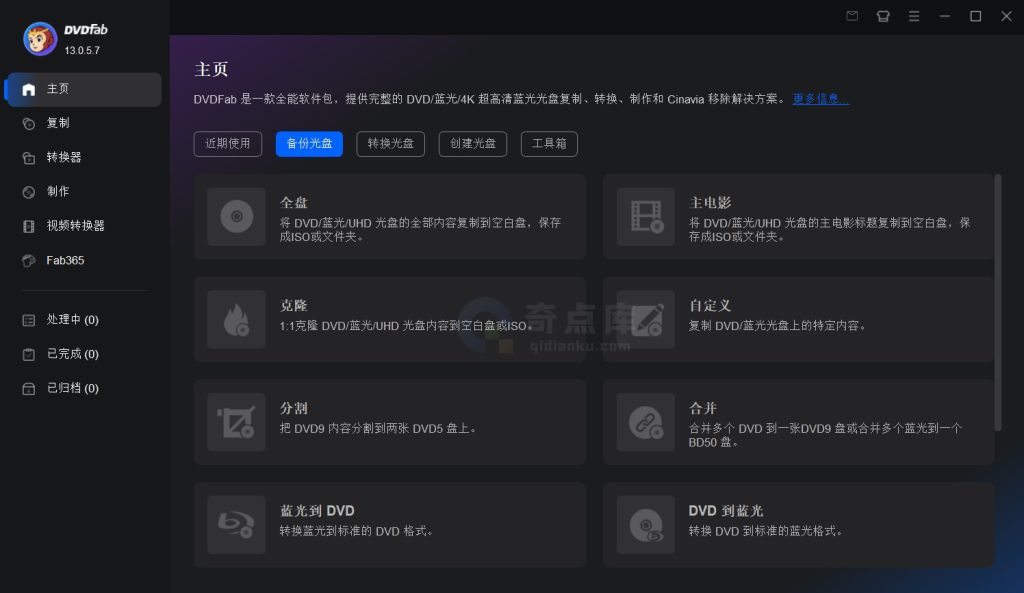Screen dimensions: 1024x593
Task: Click the 蓝光到 DVD conversion icon
Action: [x=236, y=525]
